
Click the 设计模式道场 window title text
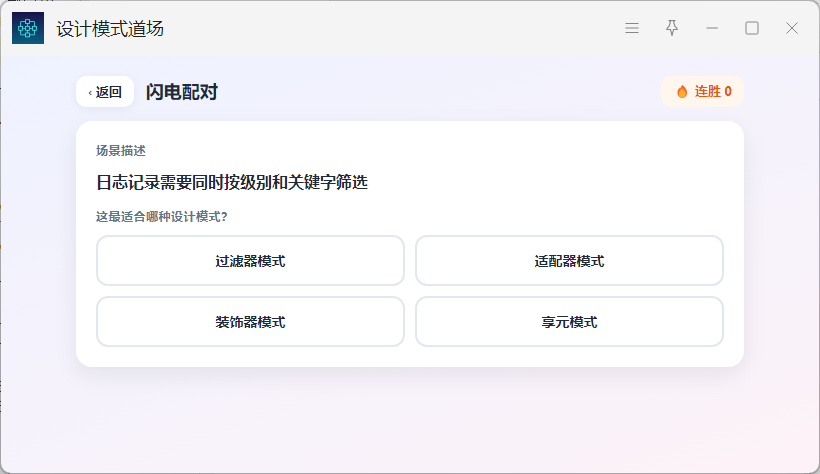(x=110, y=29)
